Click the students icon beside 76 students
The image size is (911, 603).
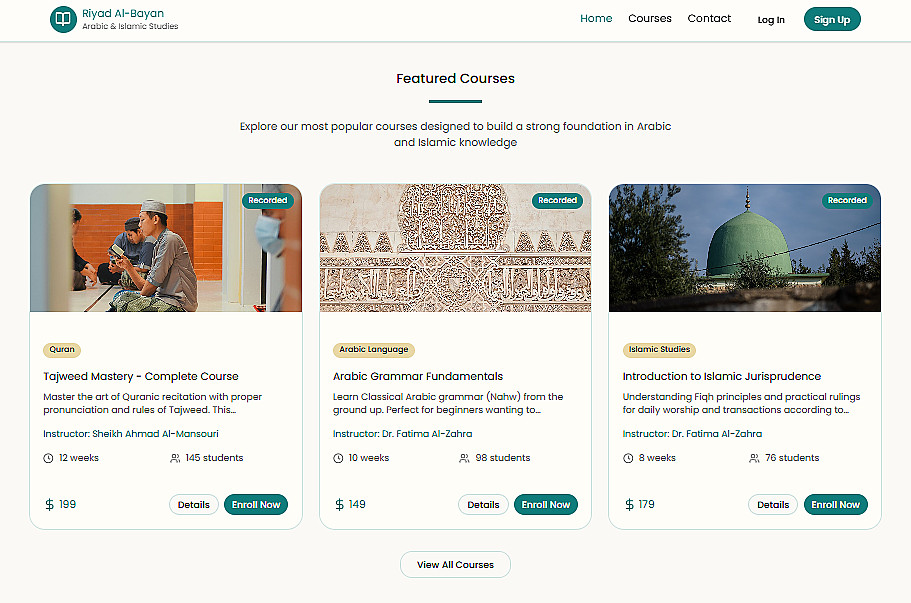point(754,458)
